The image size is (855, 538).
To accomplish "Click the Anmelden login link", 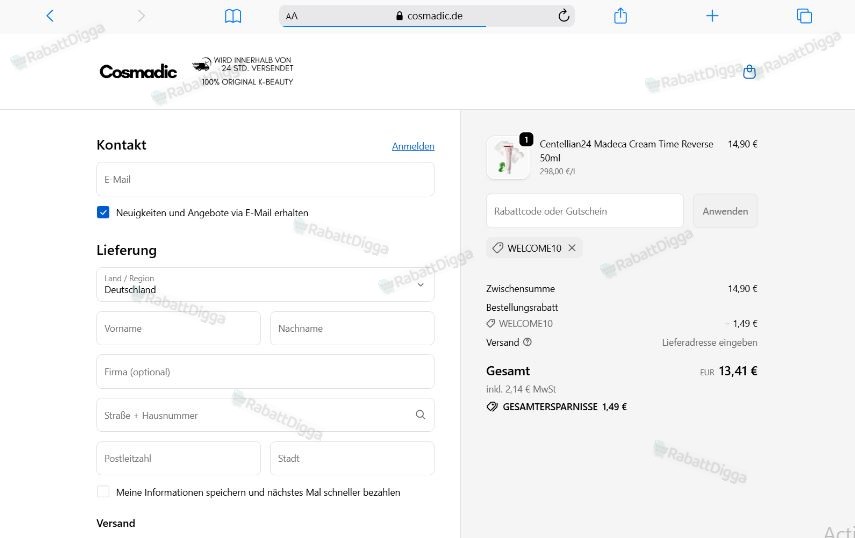I will pos(413,146).
